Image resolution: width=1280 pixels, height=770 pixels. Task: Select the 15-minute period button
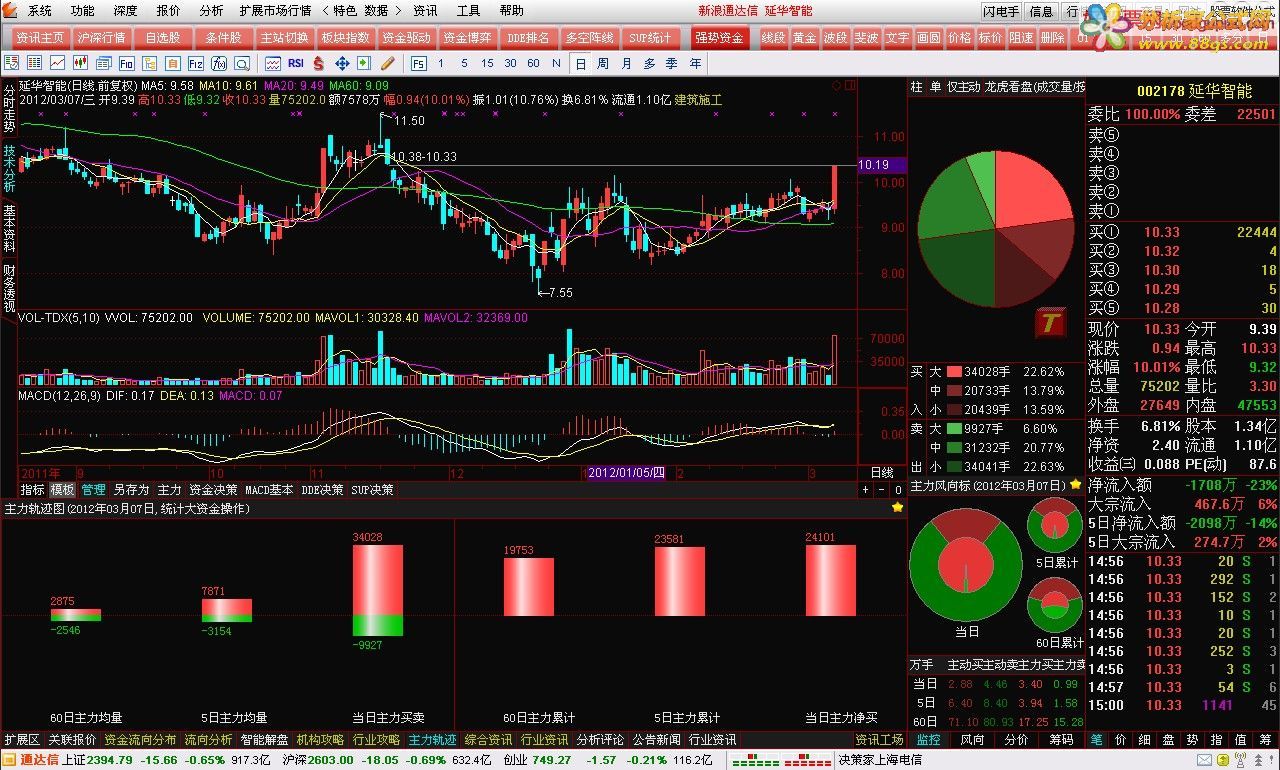(x=487, y=63)
